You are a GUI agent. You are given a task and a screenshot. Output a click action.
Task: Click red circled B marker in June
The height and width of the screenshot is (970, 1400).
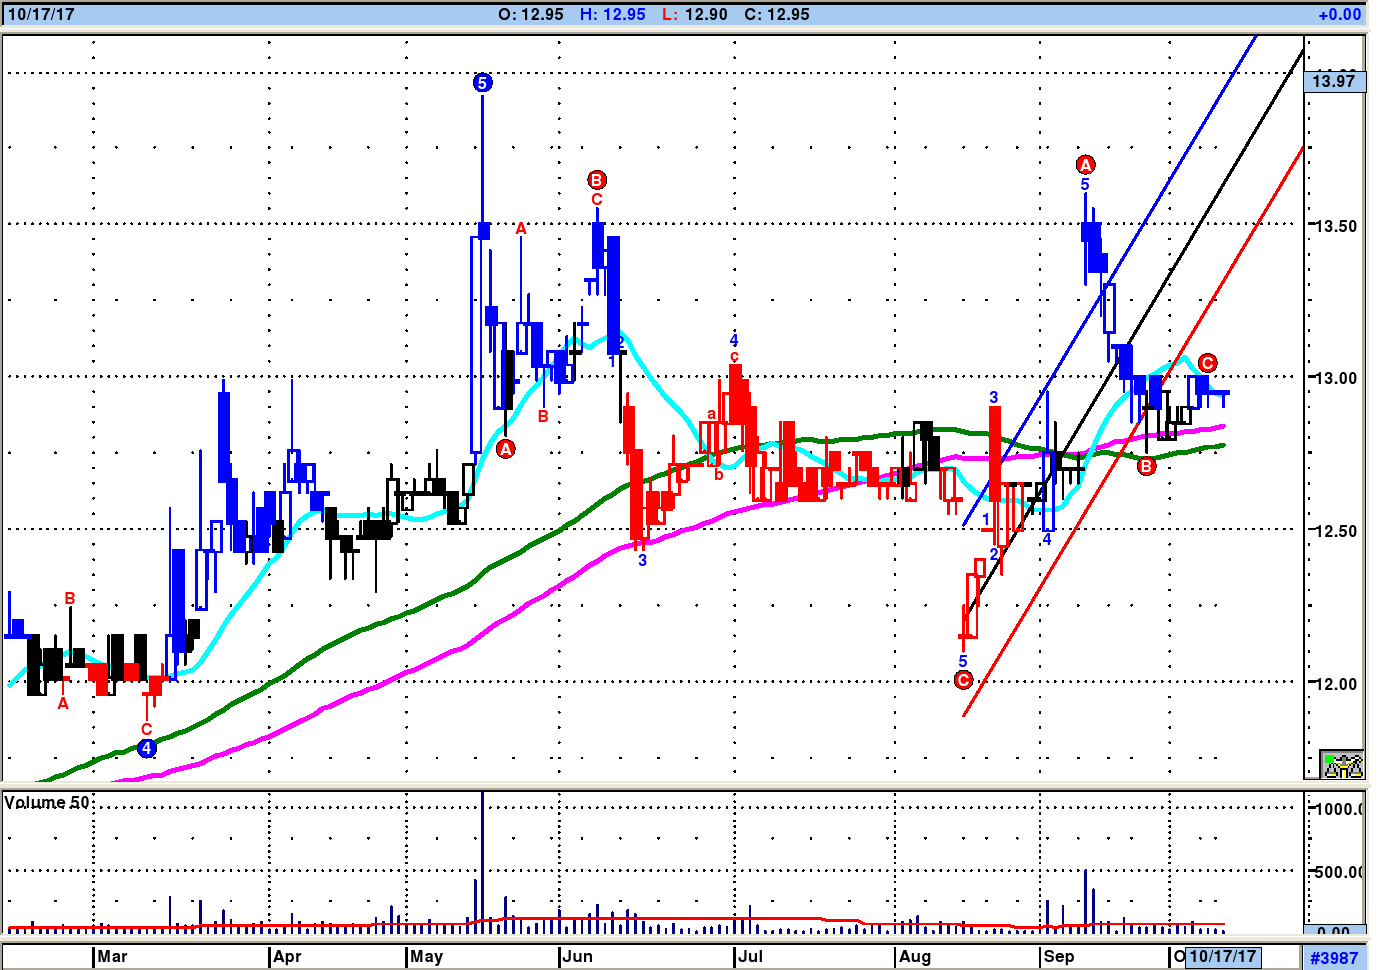pyautogui.click(x=597, y=180)
